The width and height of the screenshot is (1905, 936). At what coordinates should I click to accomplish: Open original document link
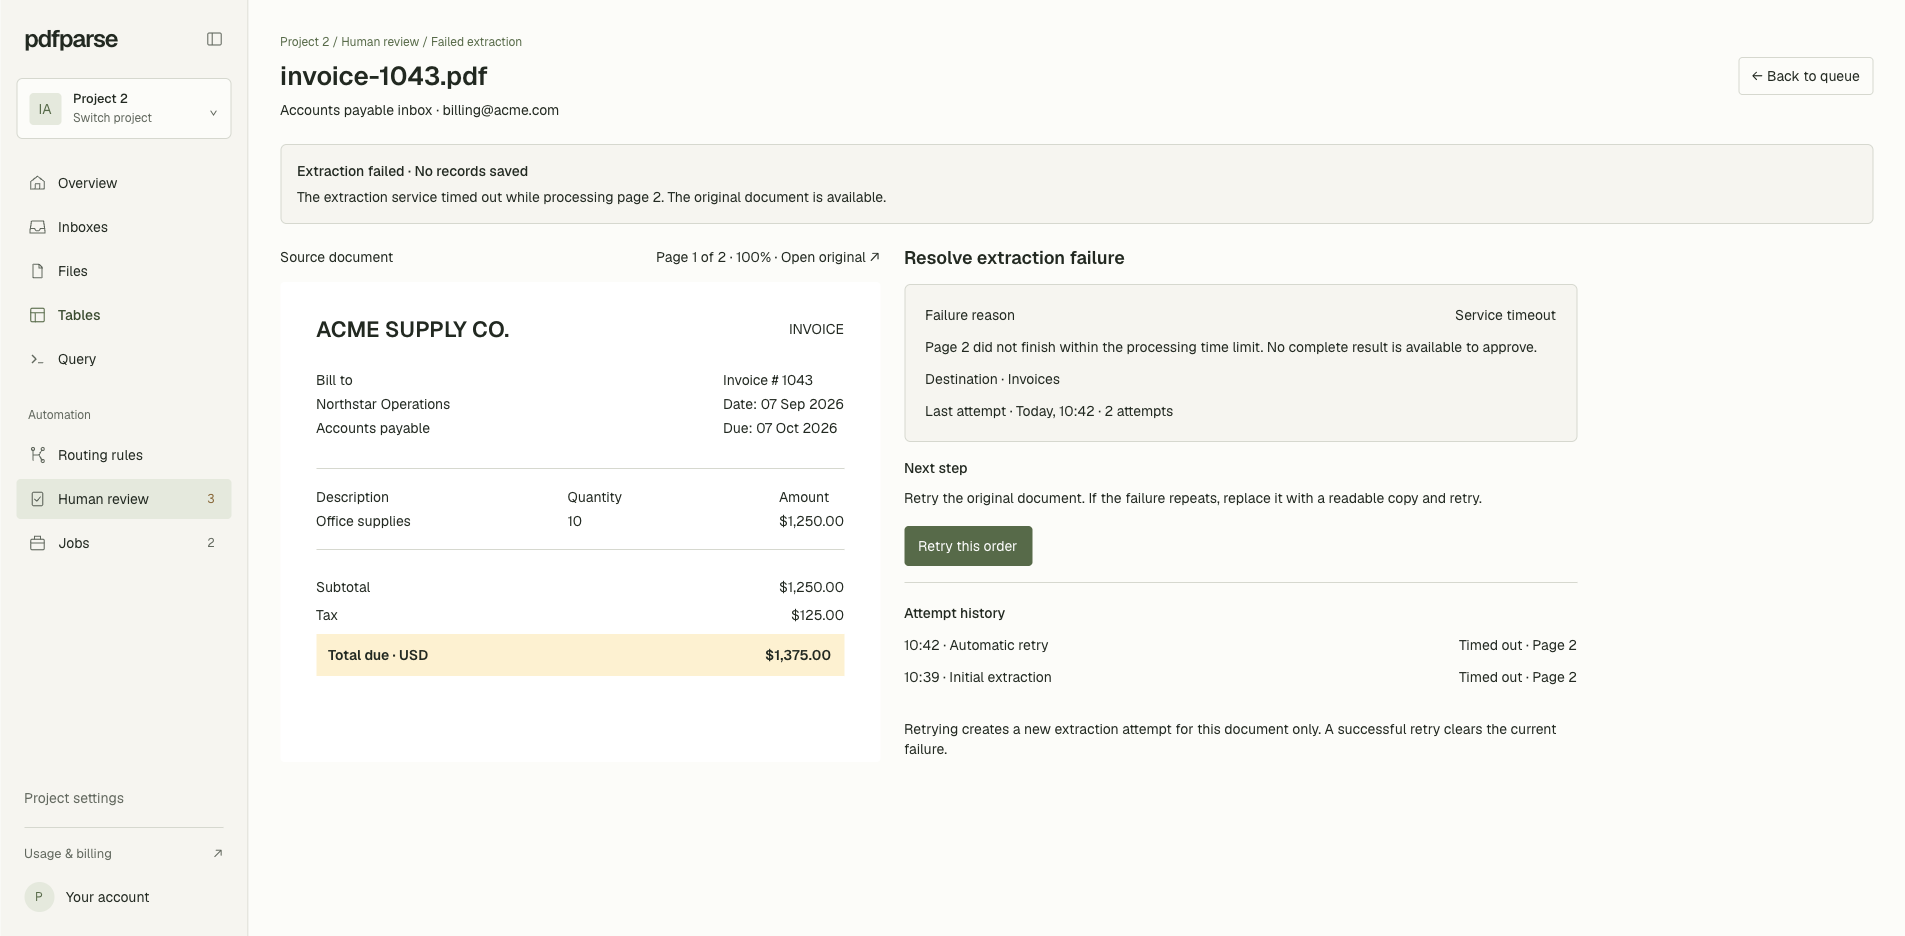point(830,257)
